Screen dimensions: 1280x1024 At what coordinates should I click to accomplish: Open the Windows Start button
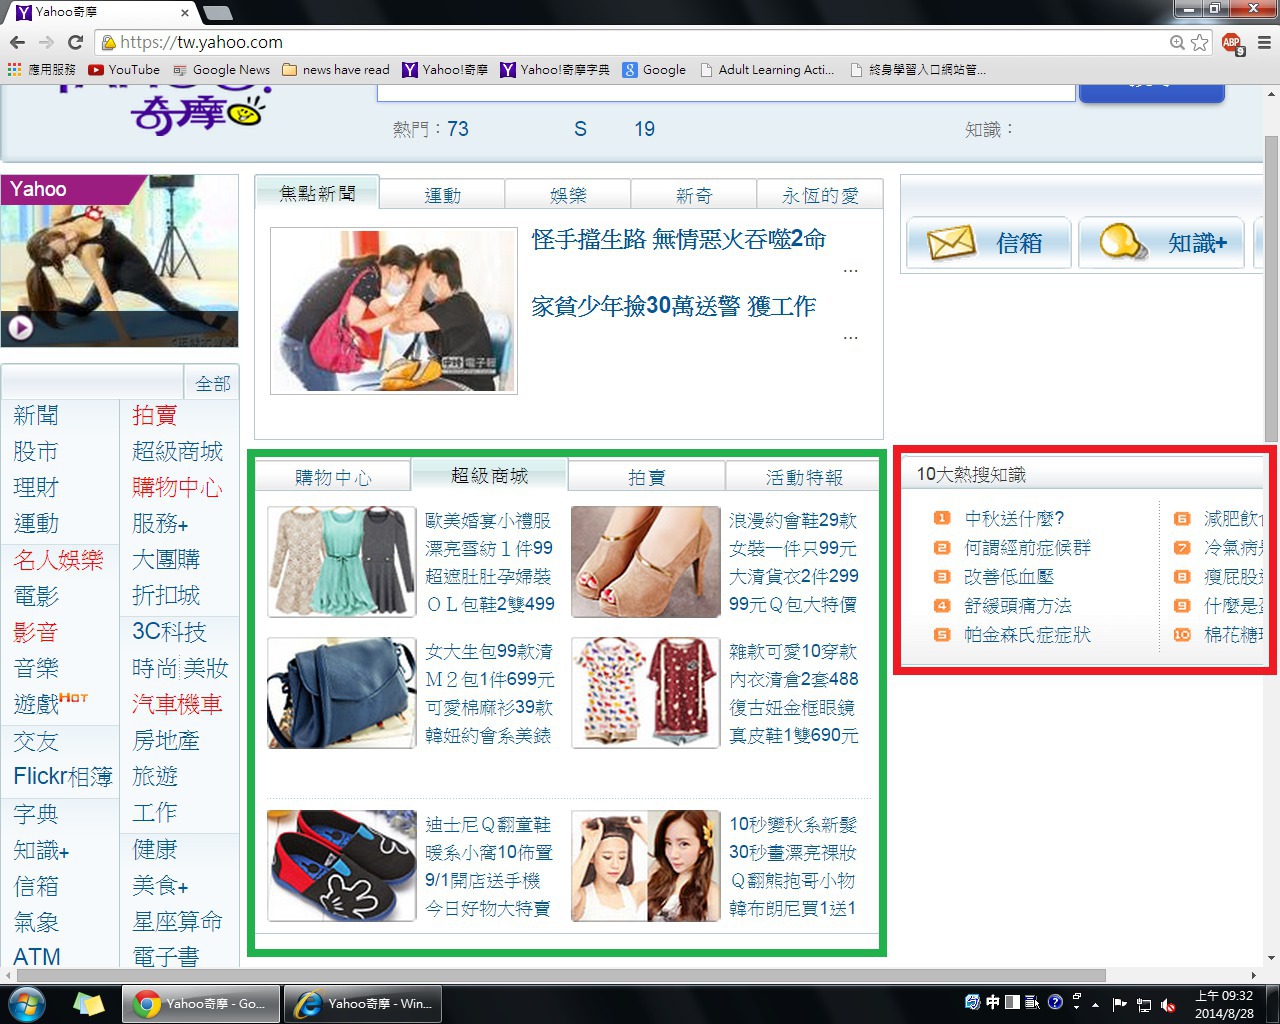coord(26,1004)
